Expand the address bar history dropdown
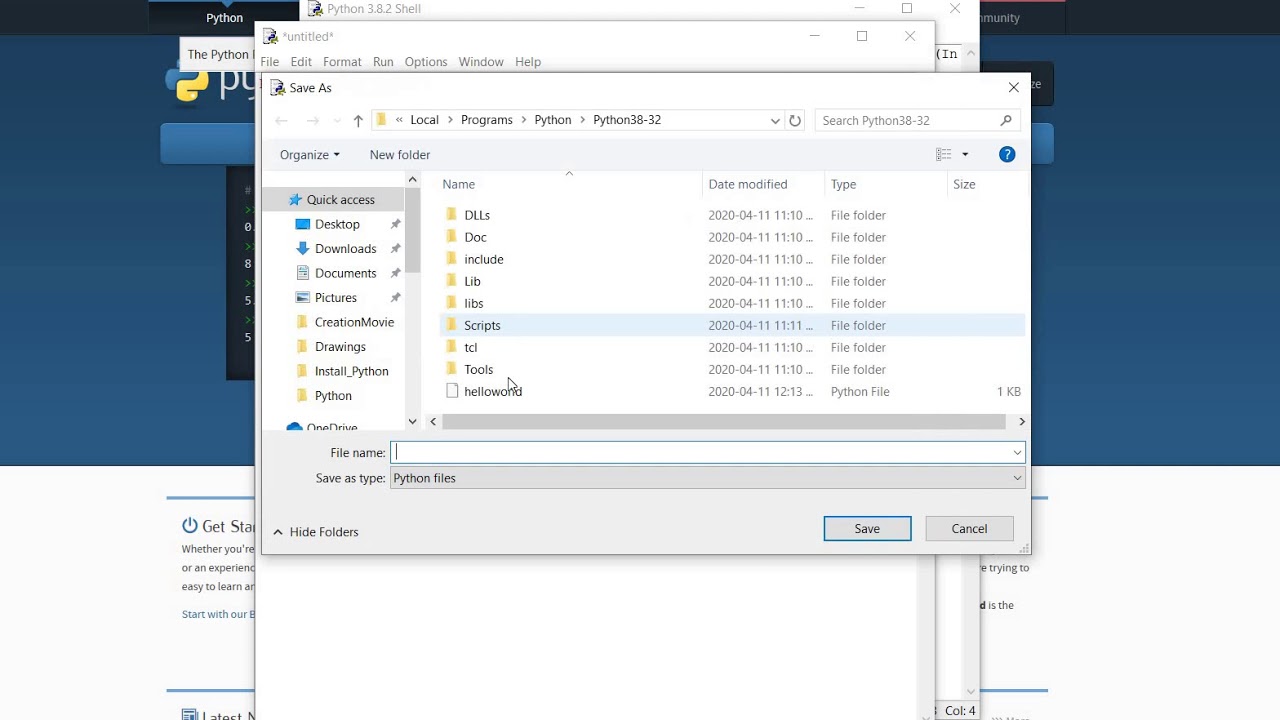The width and height of the screenshot is (1280, 720). tap(775, 121)
